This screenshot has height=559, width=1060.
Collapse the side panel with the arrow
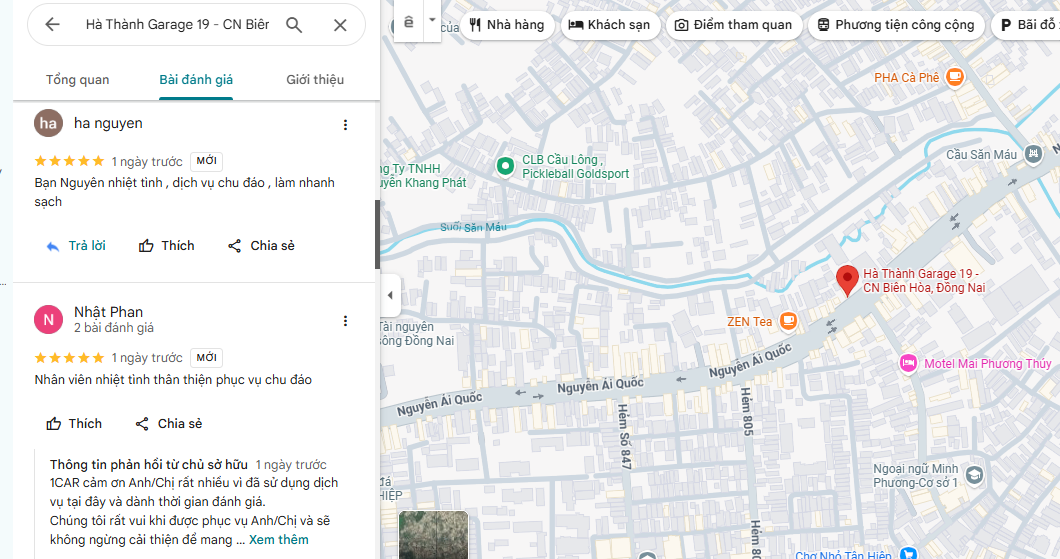389,295
